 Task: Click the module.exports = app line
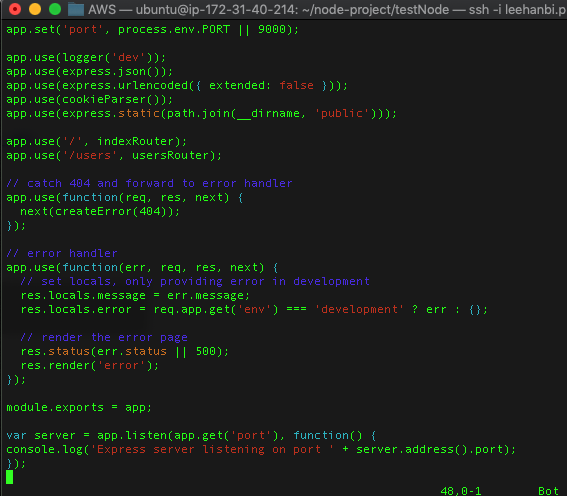click(79, 407)
